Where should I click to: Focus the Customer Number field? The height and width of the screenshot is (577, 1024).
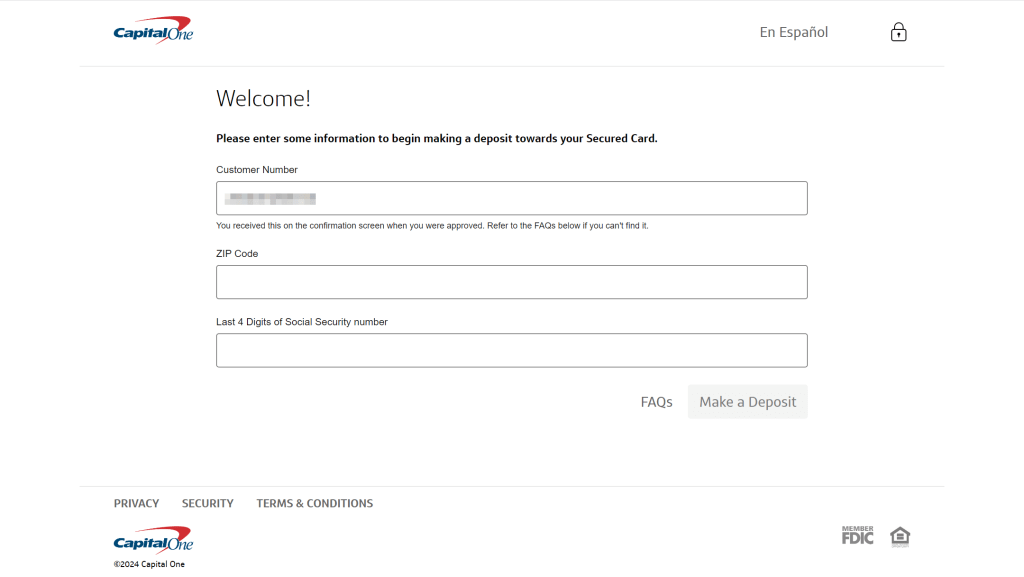[512, 198]
